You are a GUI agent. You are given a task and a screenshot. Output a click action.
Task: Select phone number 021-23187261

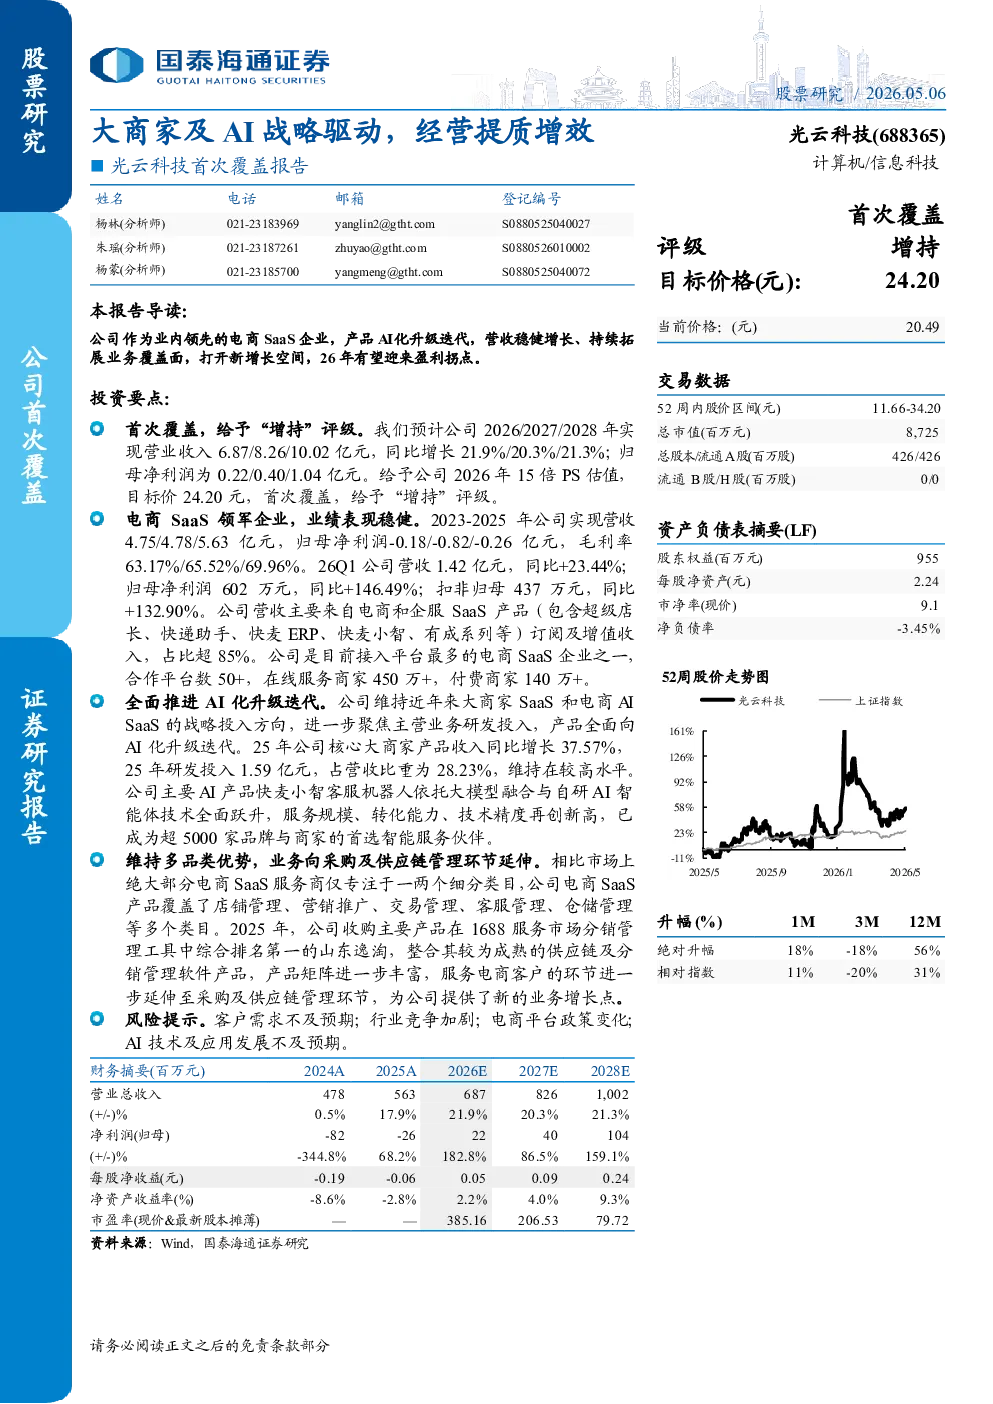point(263,248)
